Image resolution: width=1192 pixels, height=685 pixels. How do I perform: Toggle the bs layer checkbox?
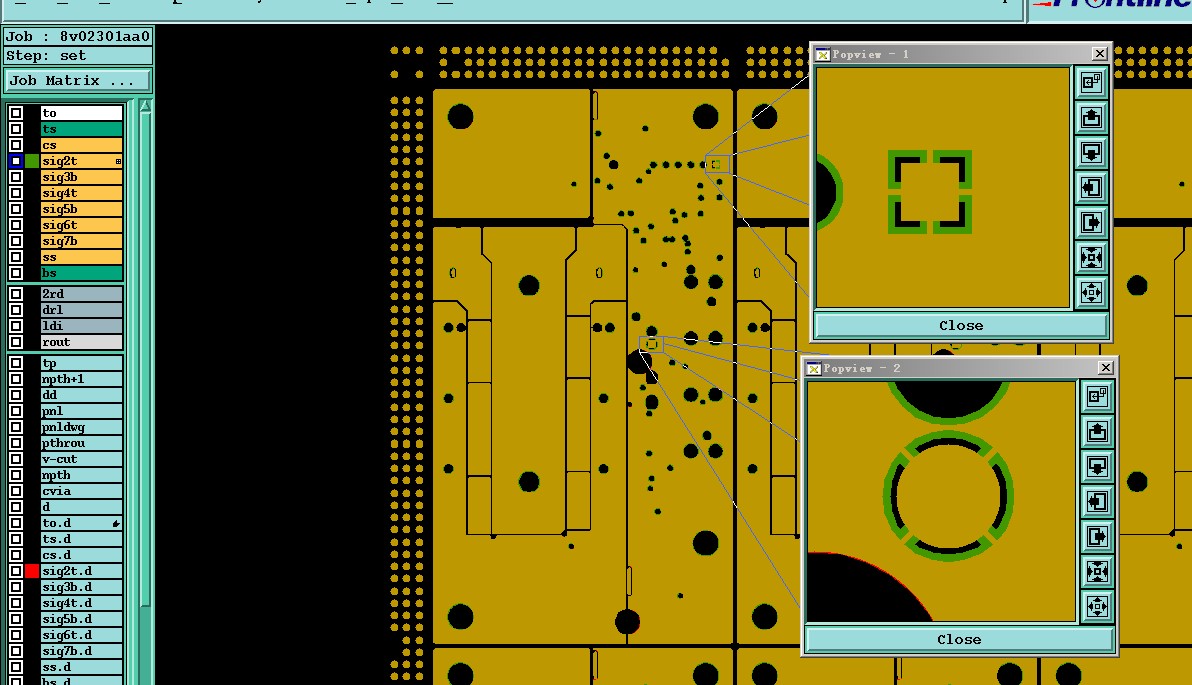[x=16, y=272]
